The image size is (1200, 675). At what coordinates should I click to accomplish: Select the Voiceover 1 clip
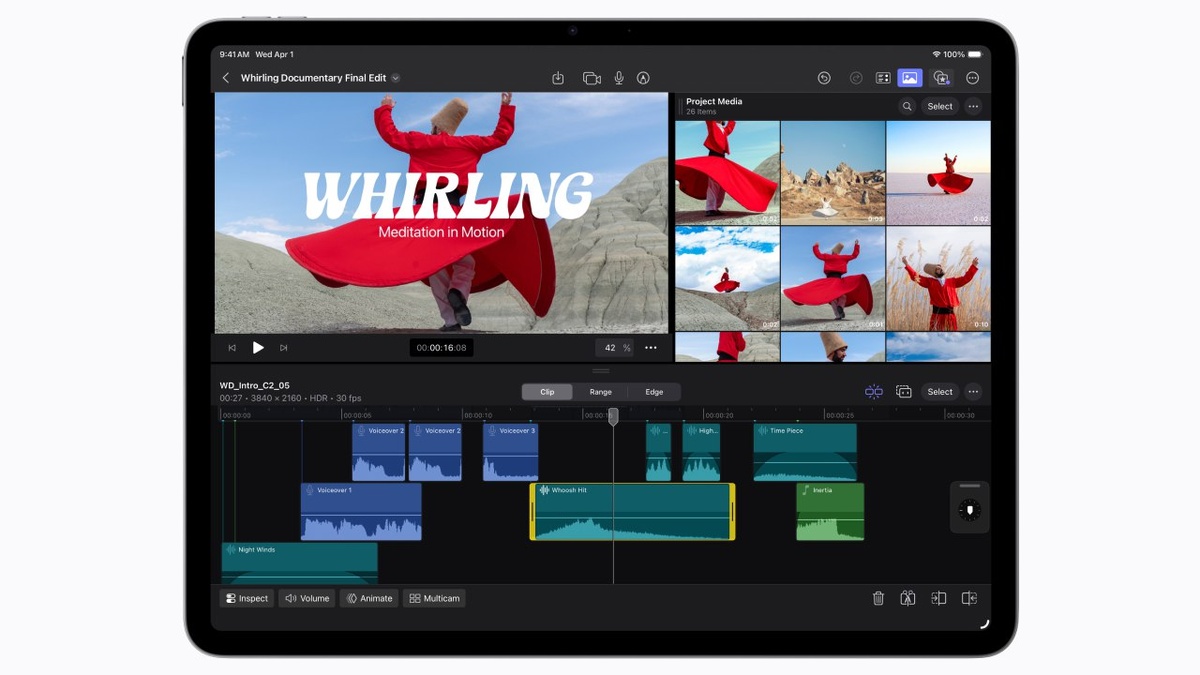click(361, 512)
